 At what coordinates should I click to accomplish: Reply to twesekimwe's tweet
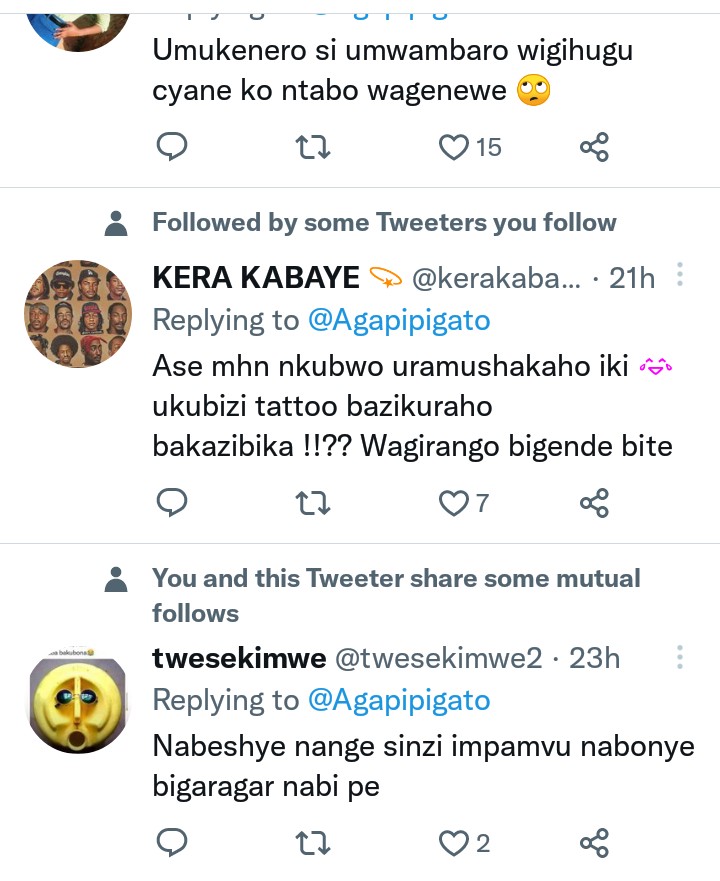tap(173, 843)
